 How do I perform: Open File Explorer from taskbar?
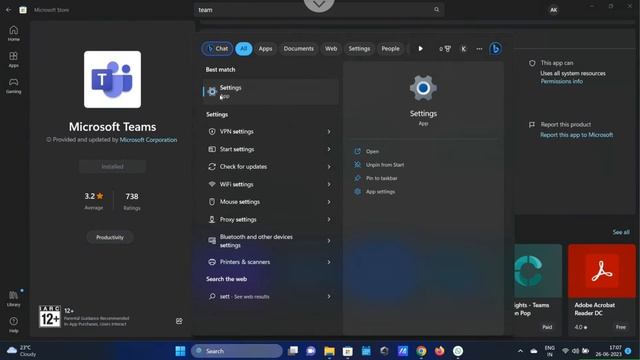329,351
